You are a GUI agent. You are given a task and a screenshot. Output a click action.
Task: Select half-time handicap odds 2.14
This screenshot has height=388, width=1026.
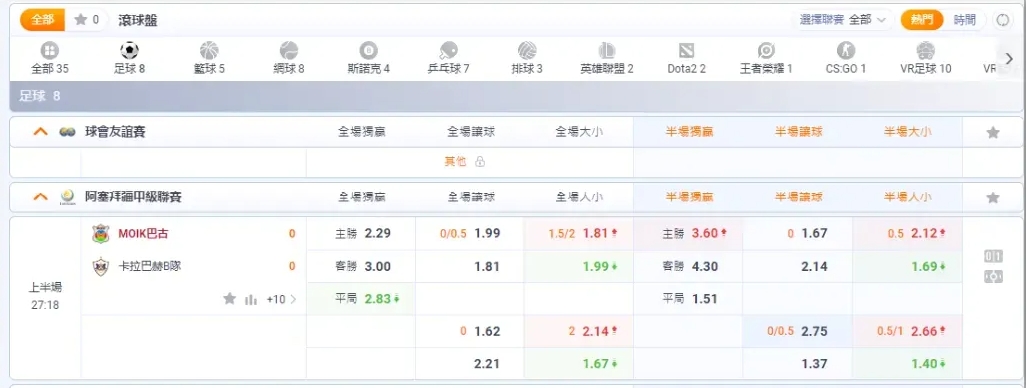pyautogui.click(x=798, y=266)
